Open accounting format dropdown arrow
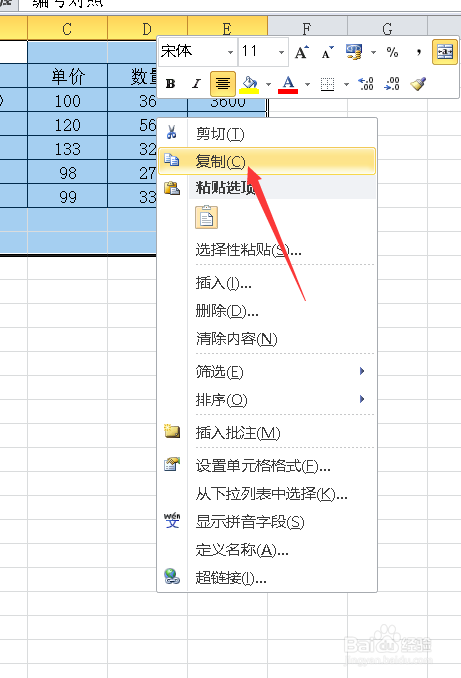Image resolution: width=461 pixels, height=678 pixels. click(373, 52)
